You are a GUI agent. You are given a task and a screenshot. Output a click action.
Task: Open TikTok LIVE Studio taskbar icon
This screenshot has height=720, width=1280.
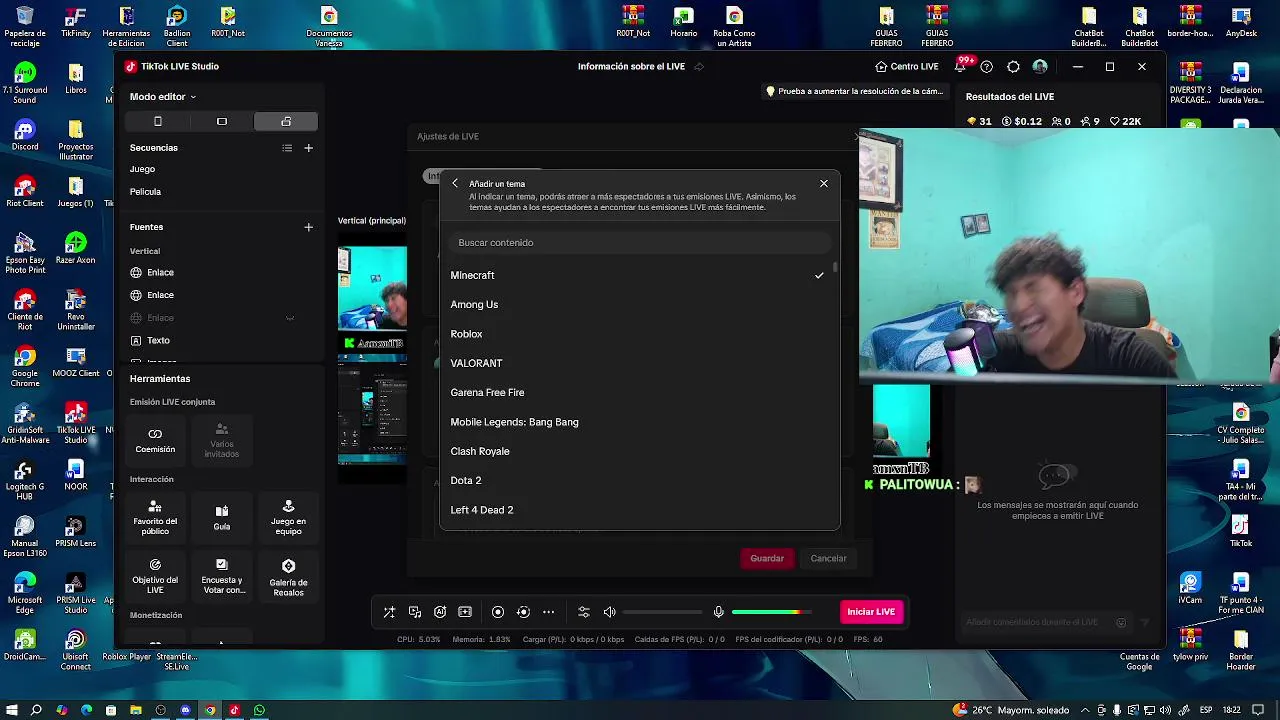click(x=234, y=710)
